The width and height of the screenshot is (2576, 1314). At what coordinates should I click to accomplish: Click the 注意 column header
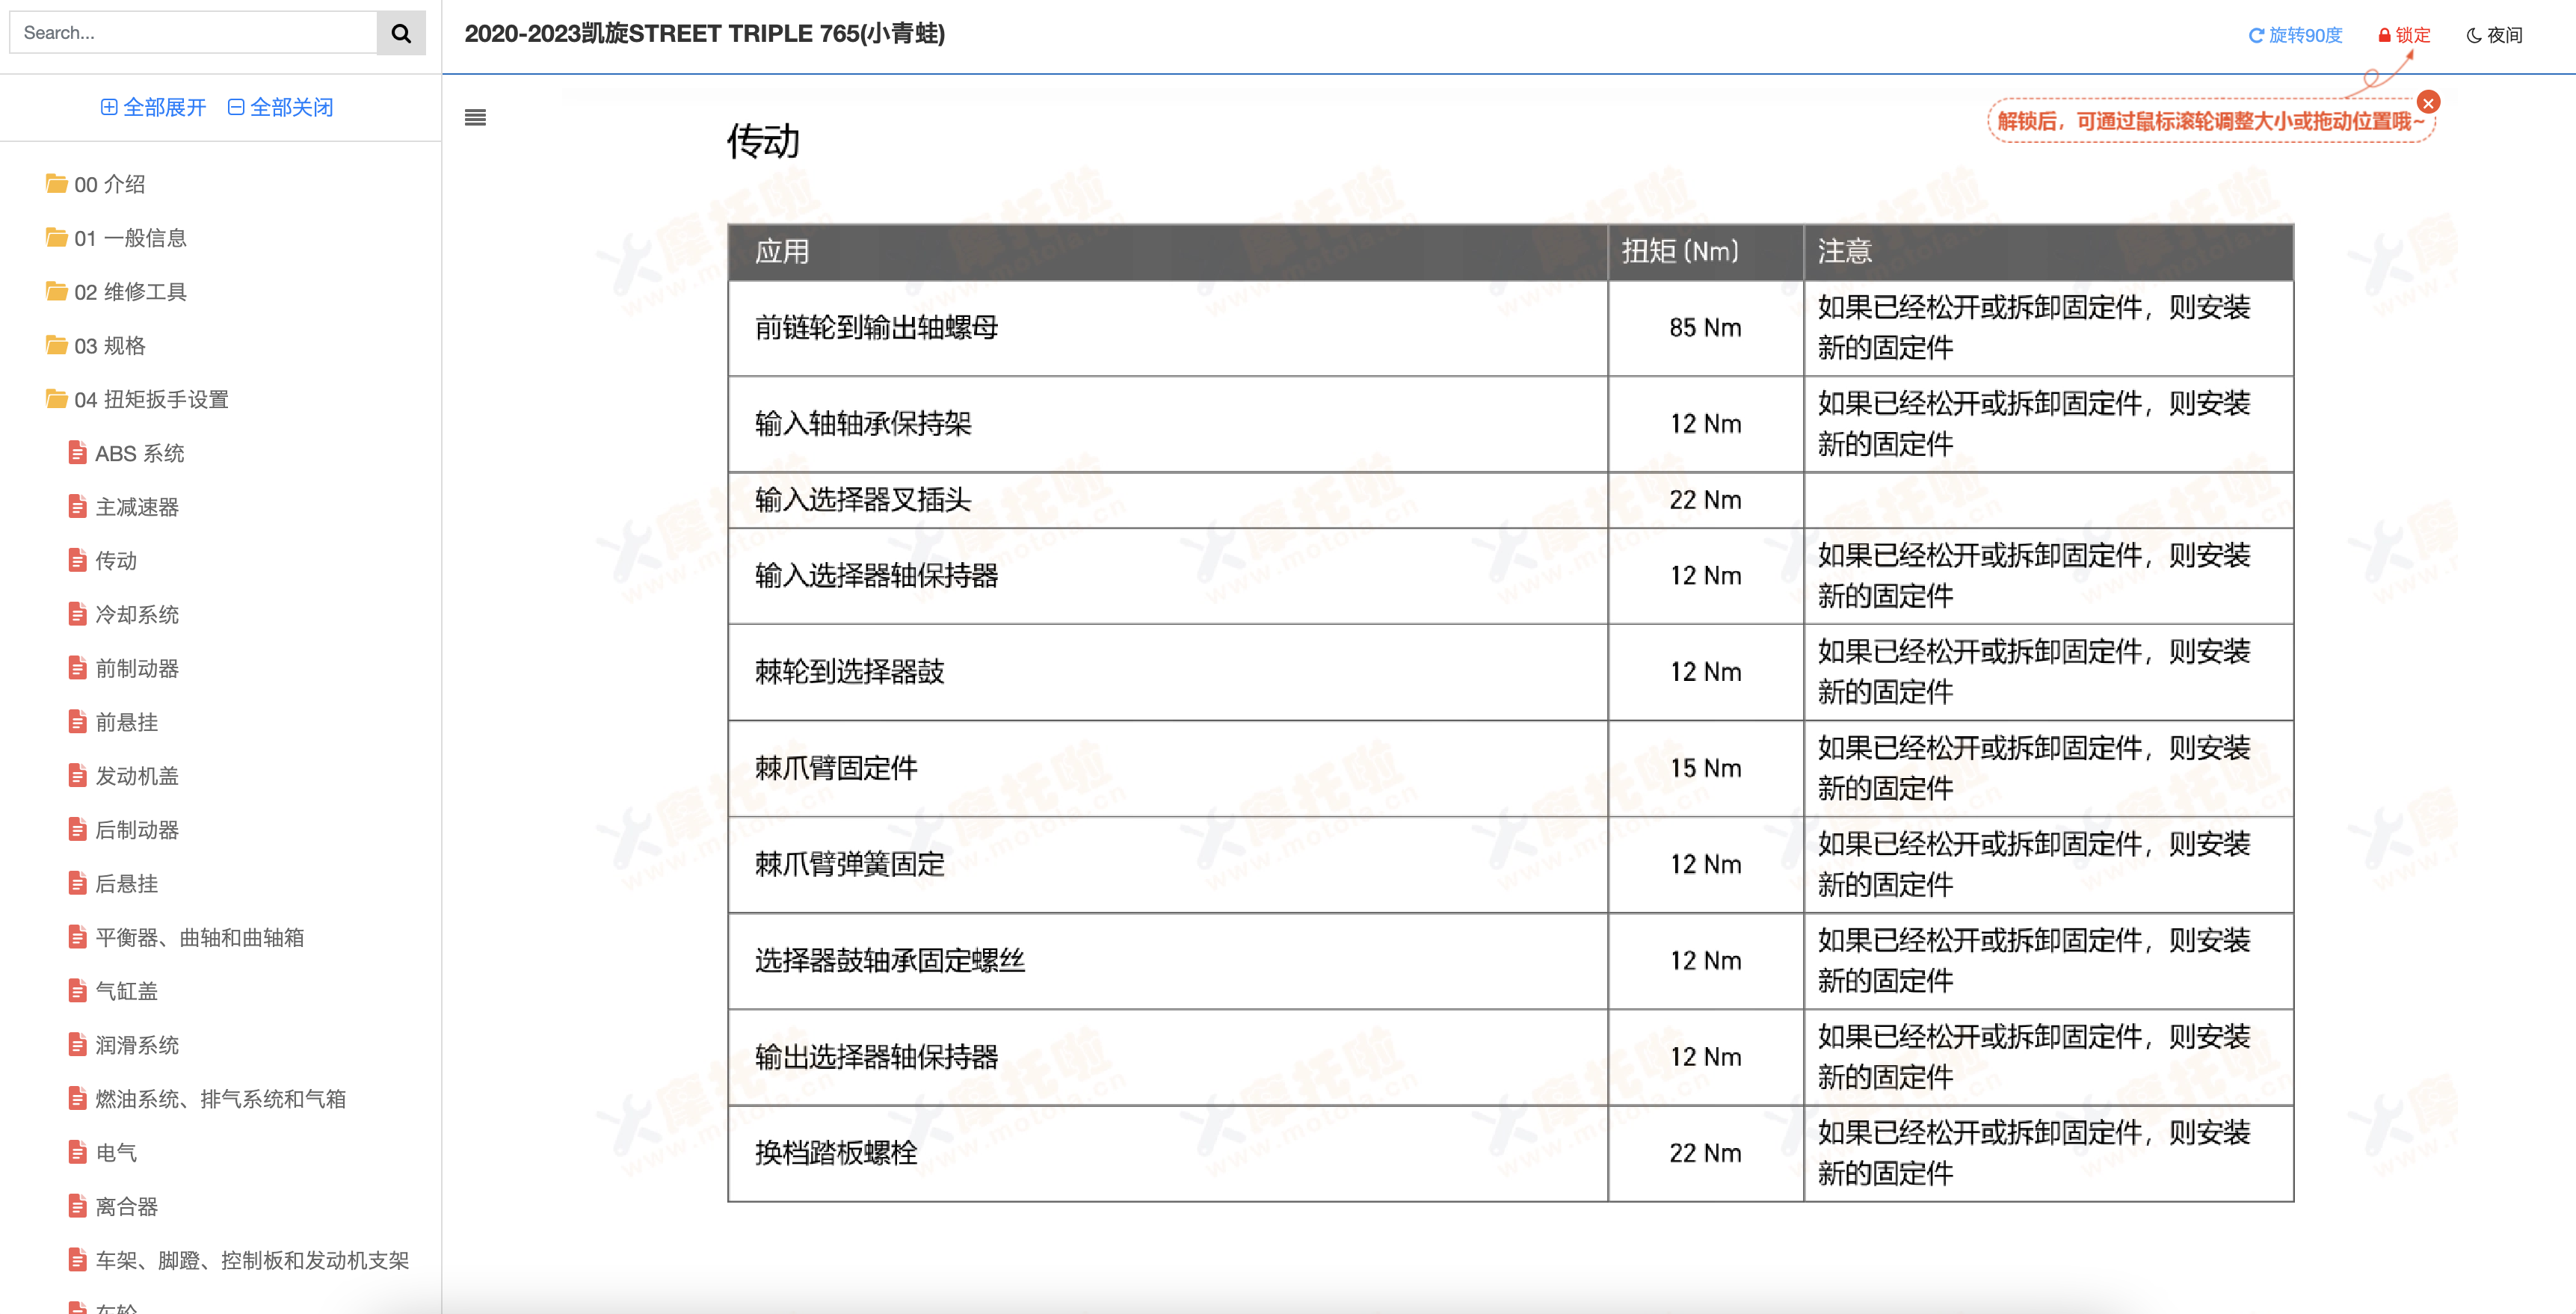click(1845, 252)
